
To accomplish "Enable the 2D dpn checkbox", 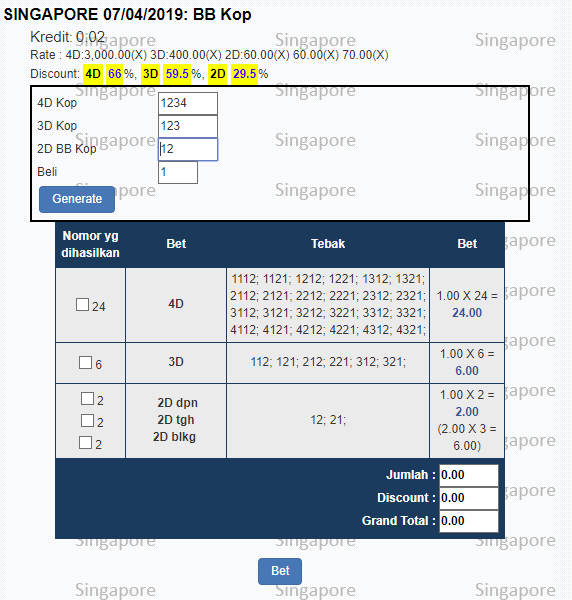I will [87, 398].
